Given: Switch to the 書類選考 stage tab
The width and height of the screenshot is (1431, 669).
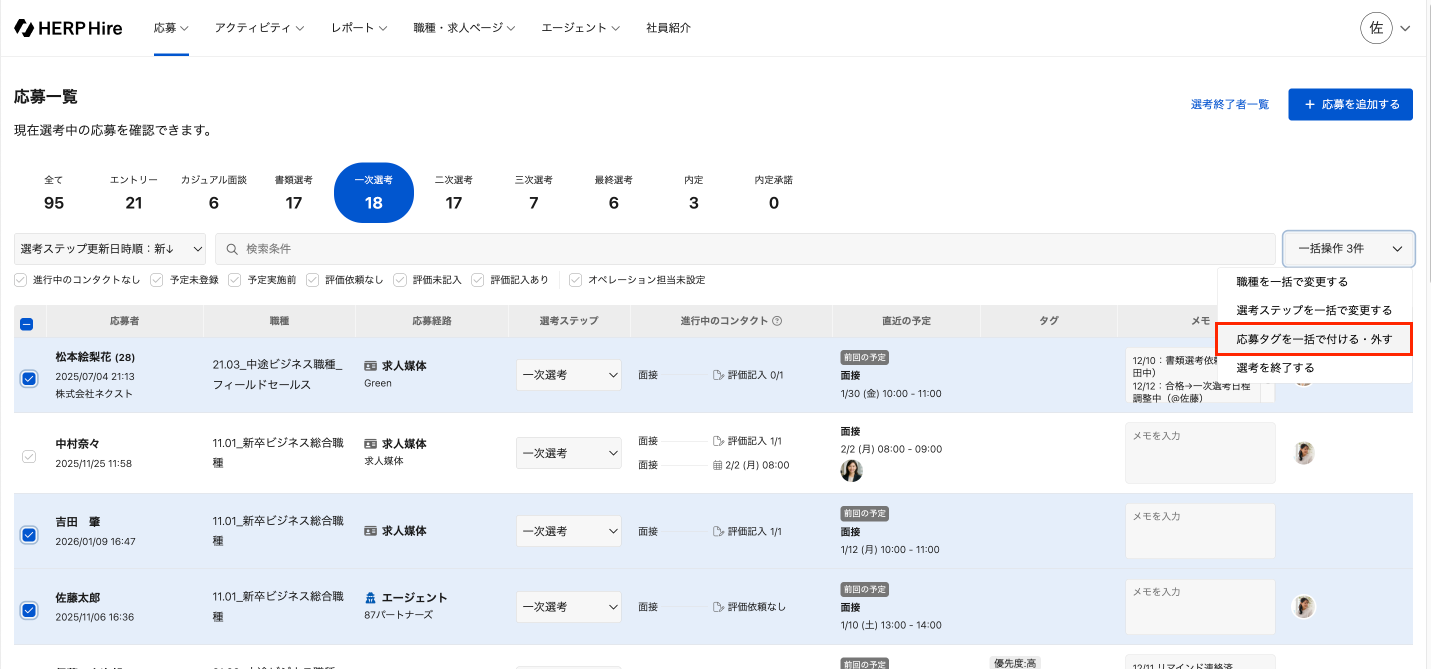Looking at the screenshot, I should (293, 192).
